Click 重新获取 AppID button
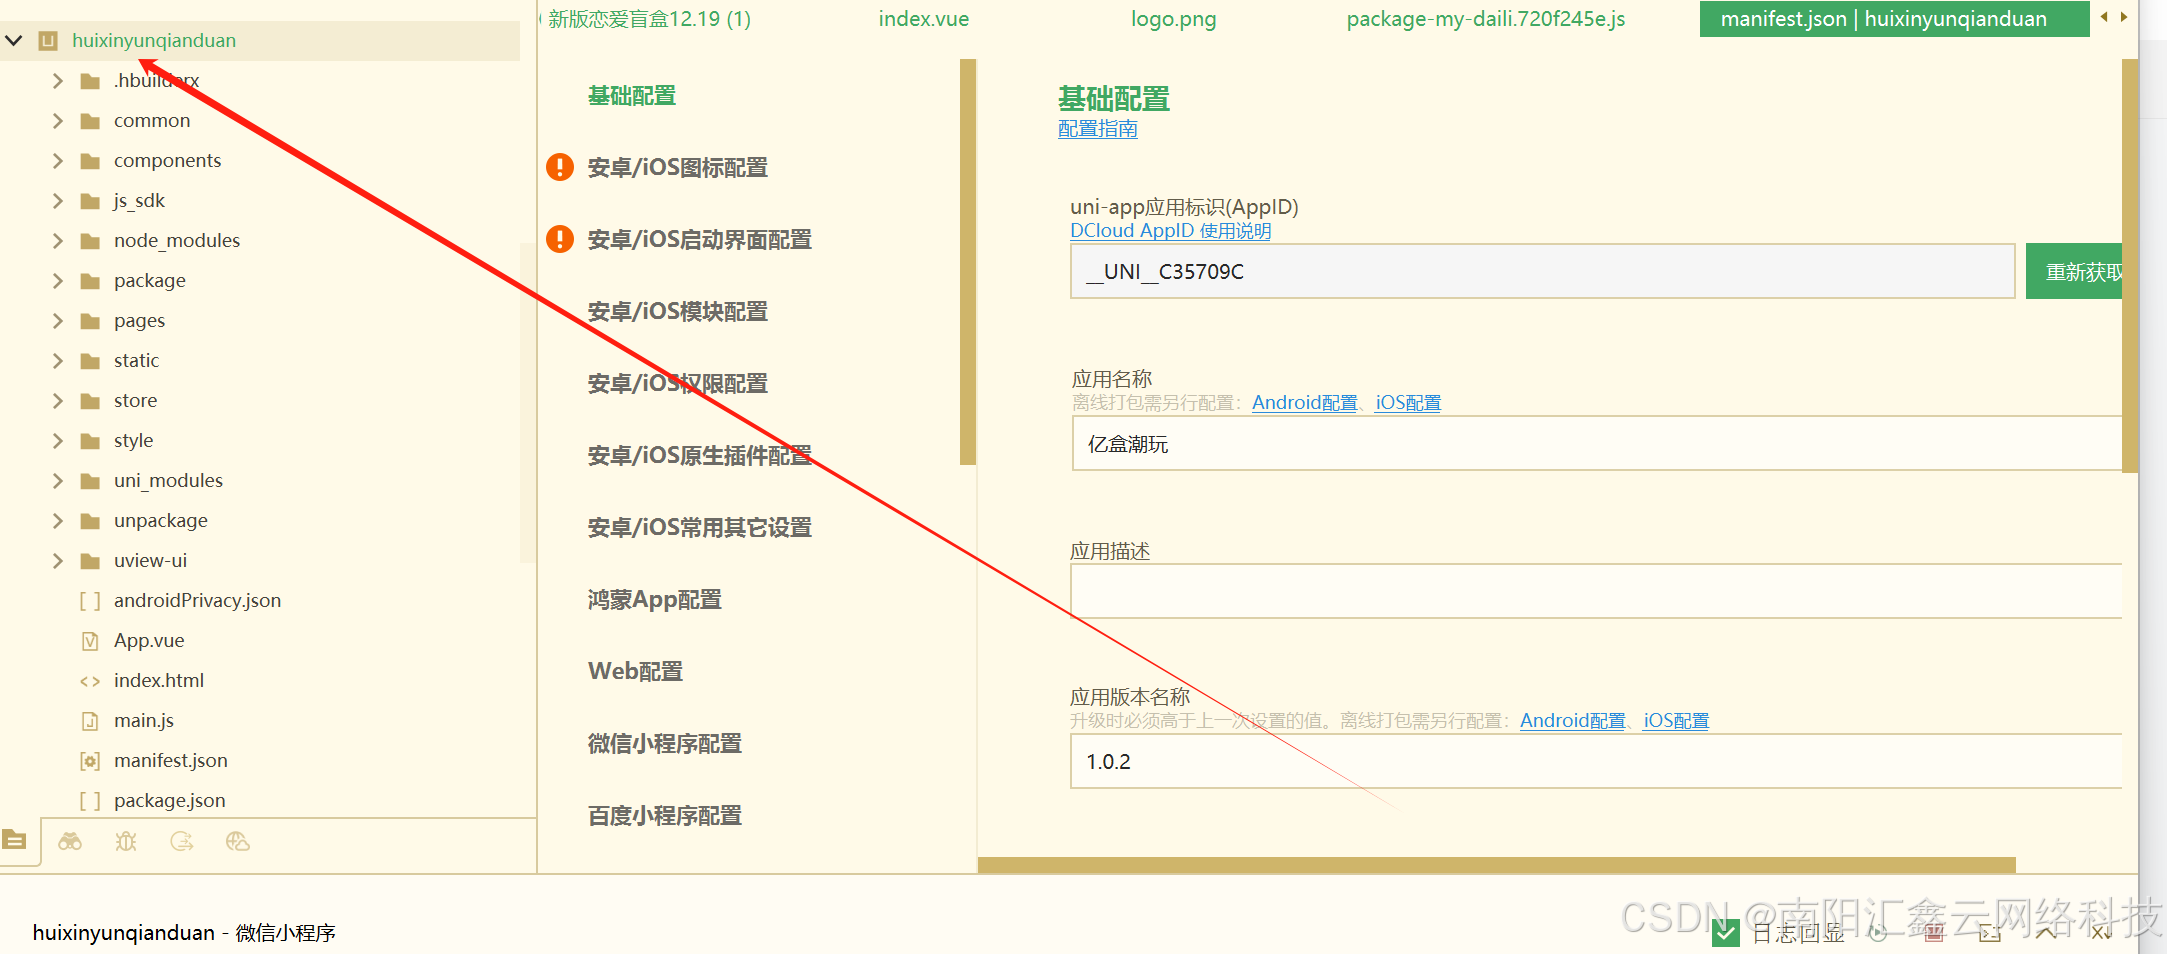2167x954 pixels. (x=2074, y=272)
